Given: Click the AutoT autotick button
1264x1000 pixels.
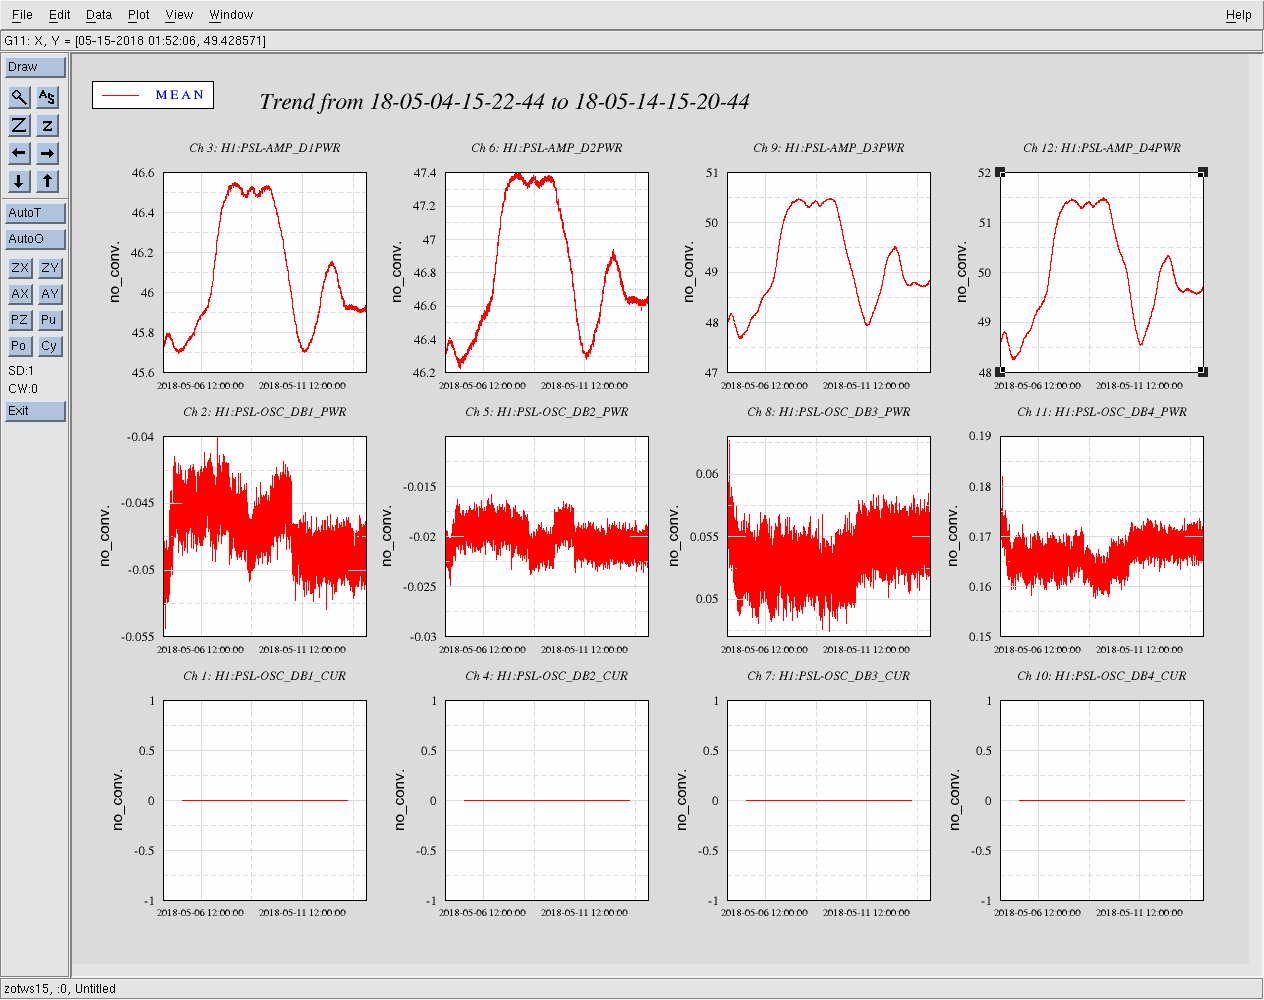Looking at the screenshot, I should (35, 213).
